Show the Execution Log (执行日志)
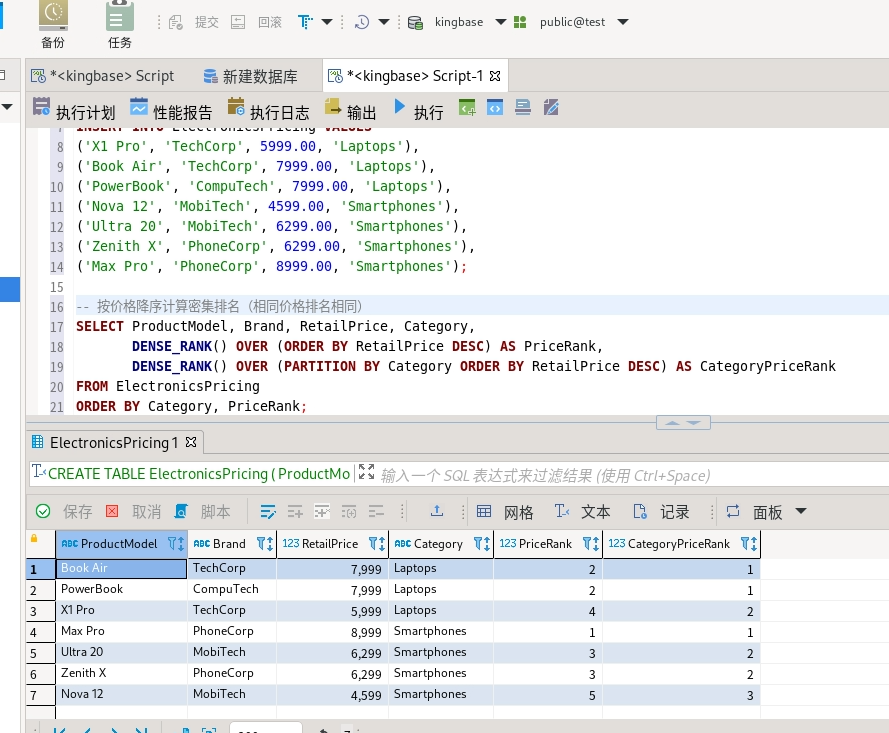Screen dimensions: 889x733 (268, 111)
